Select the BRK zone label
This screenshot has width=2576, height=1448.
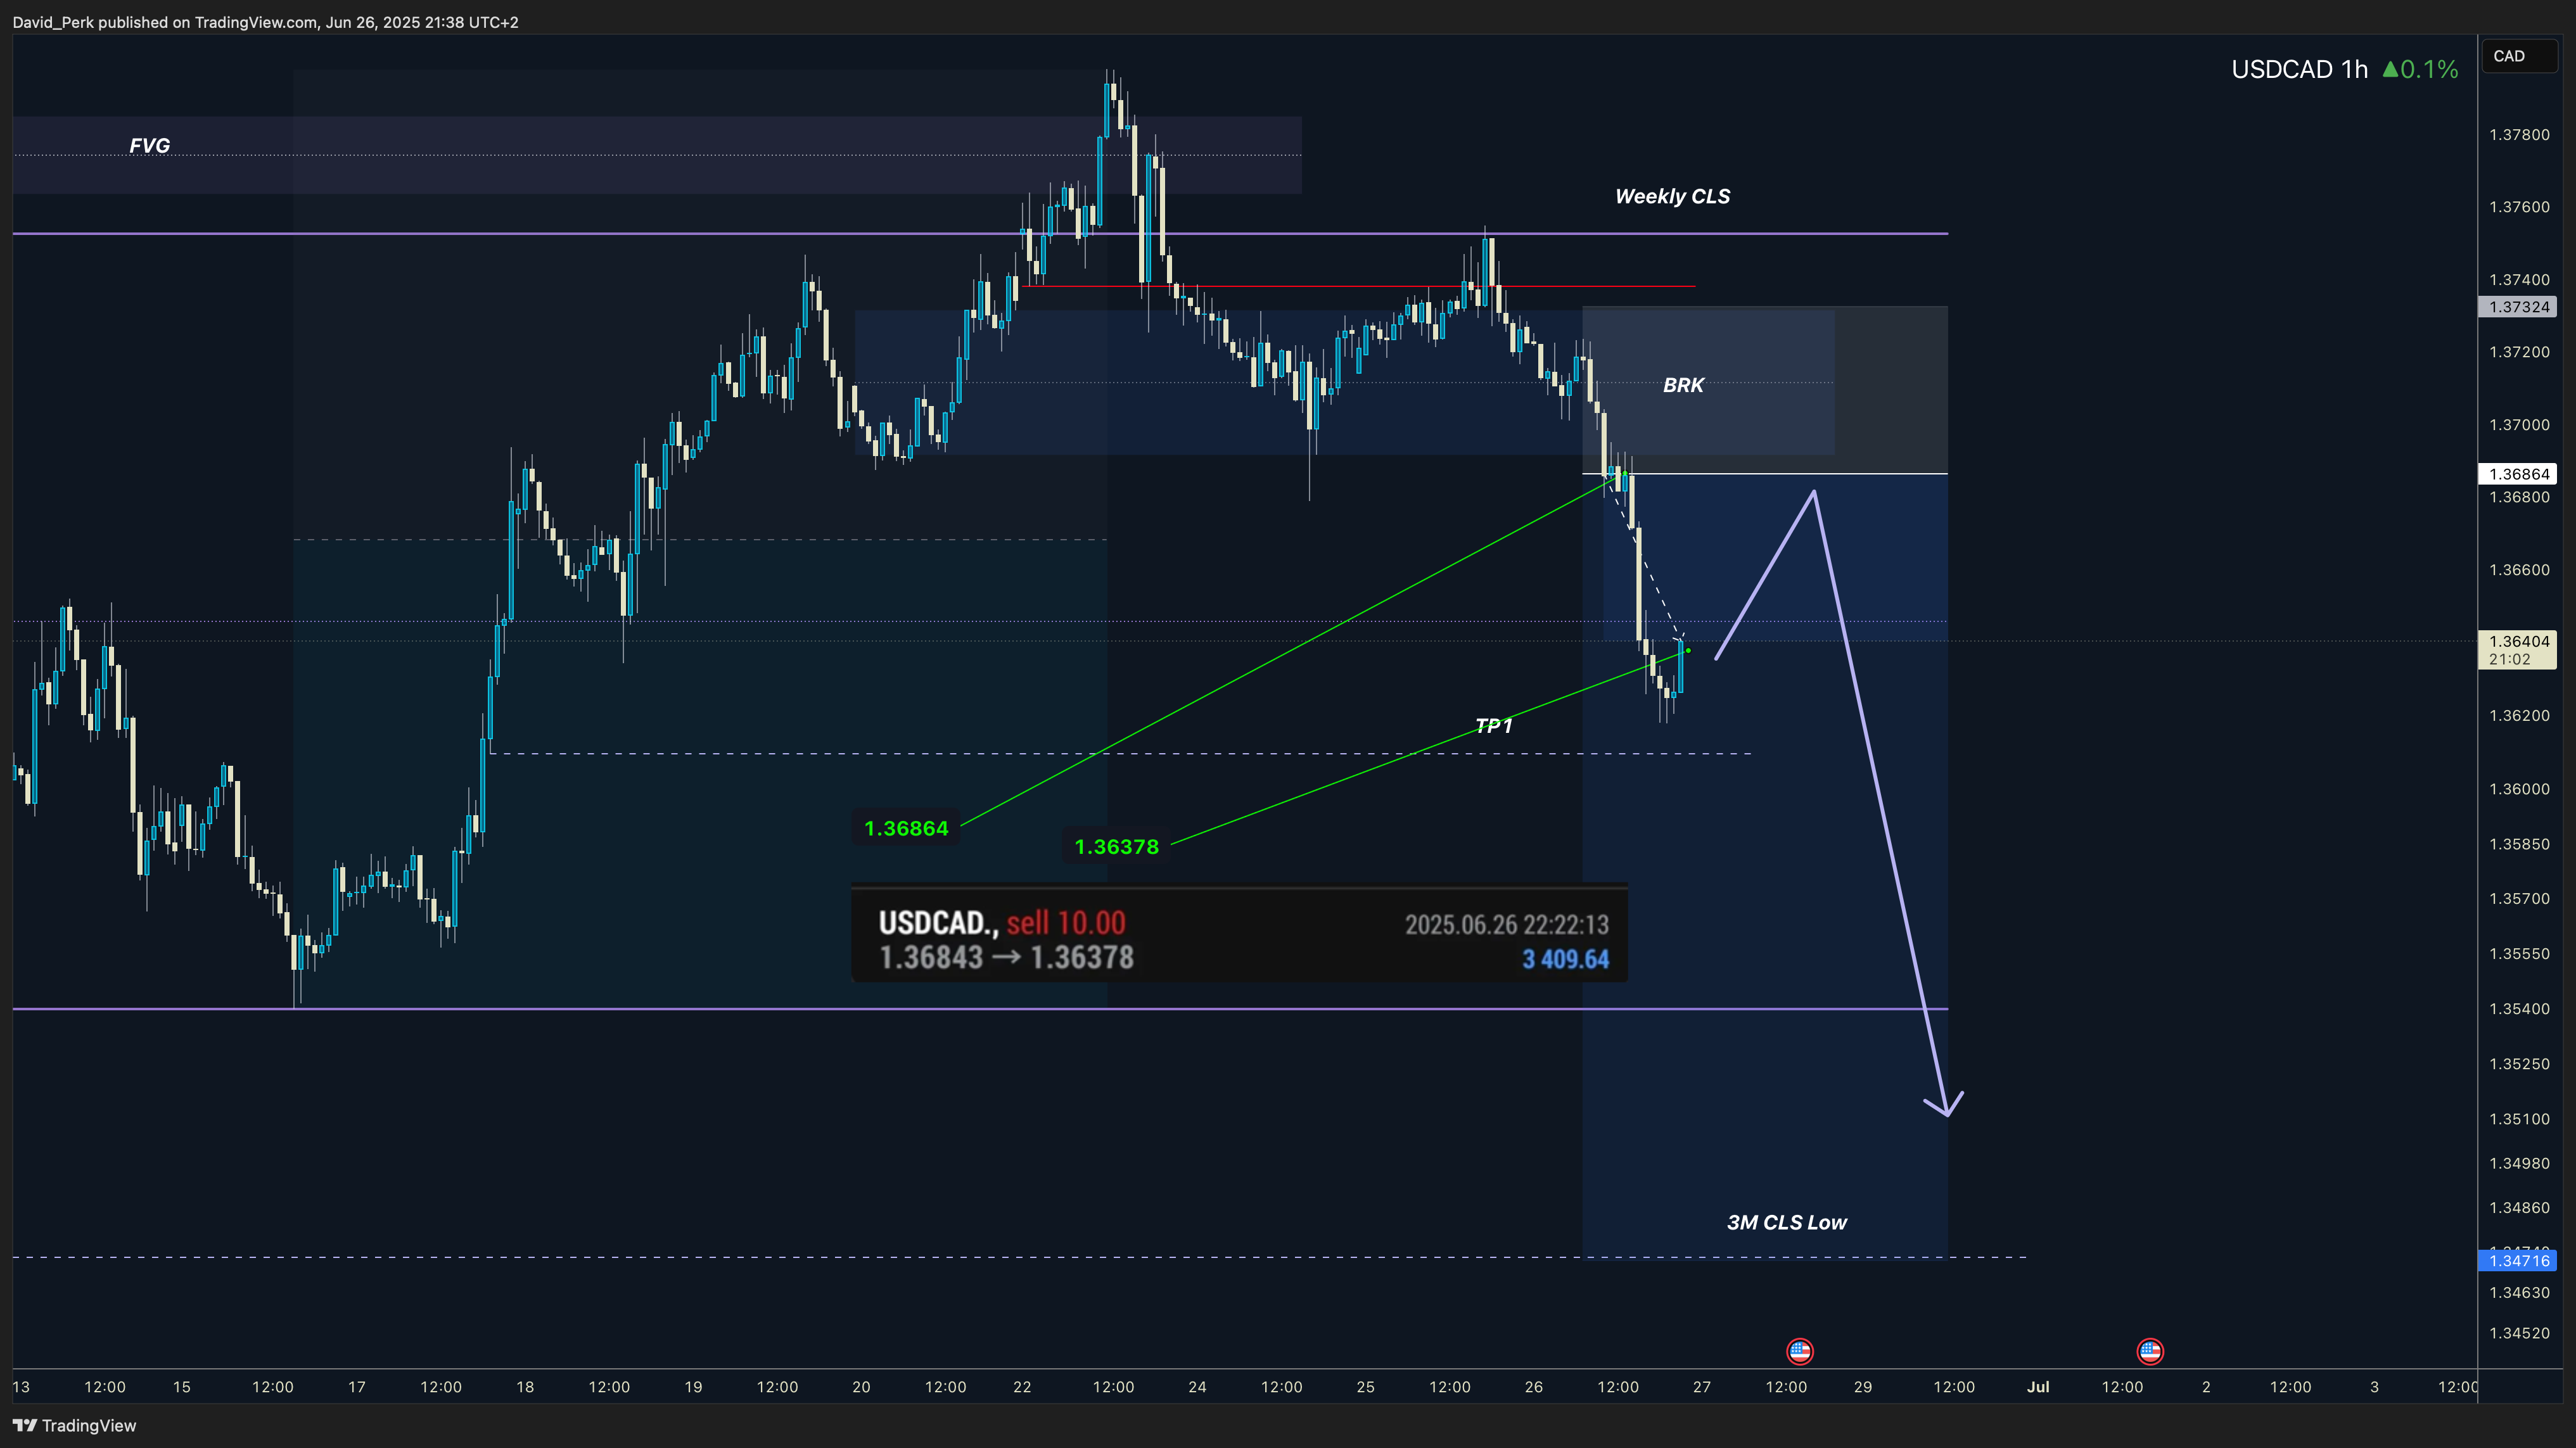click(x=1684, y=385)
